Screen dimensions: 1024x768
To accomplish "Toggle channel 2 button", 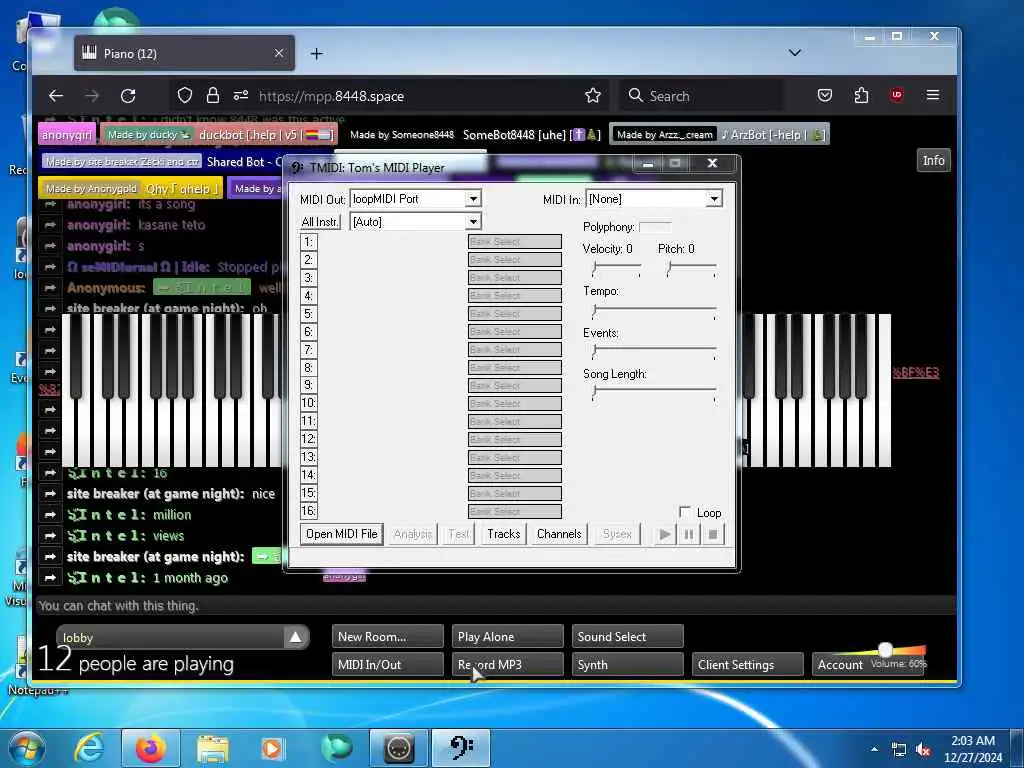I will tap(308, 260).
